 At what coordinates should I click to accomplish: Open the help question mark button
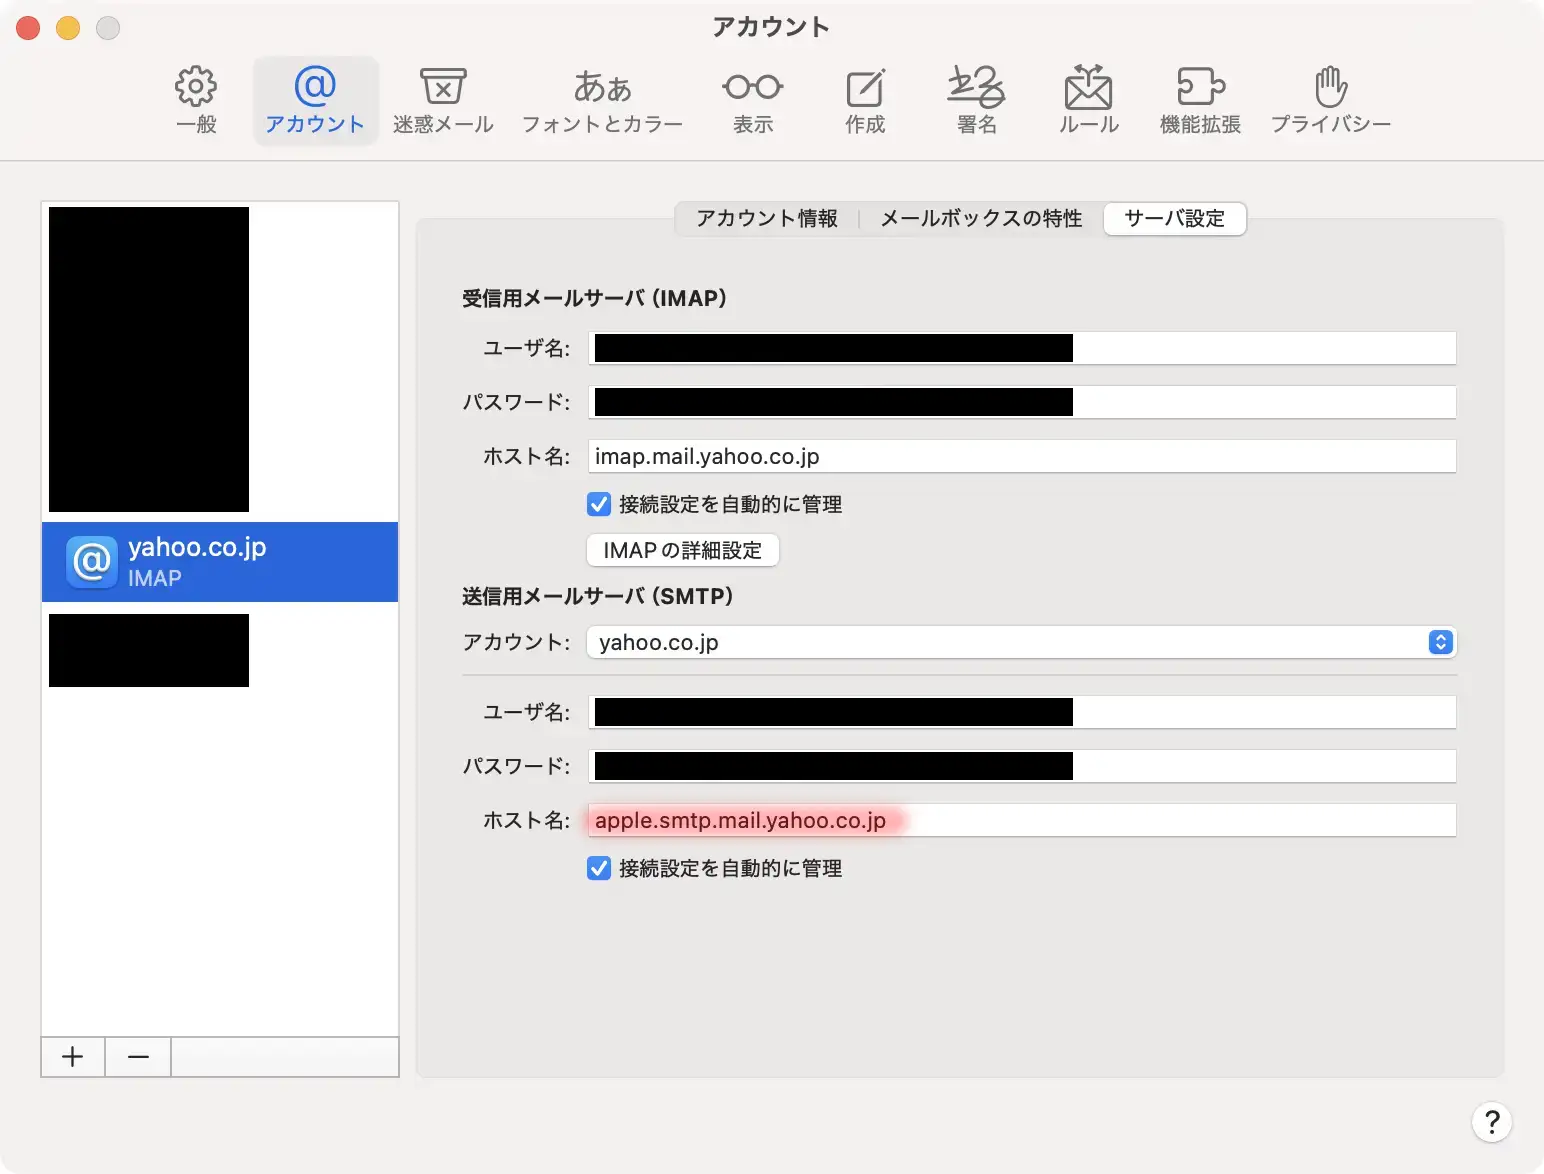1491,1121
